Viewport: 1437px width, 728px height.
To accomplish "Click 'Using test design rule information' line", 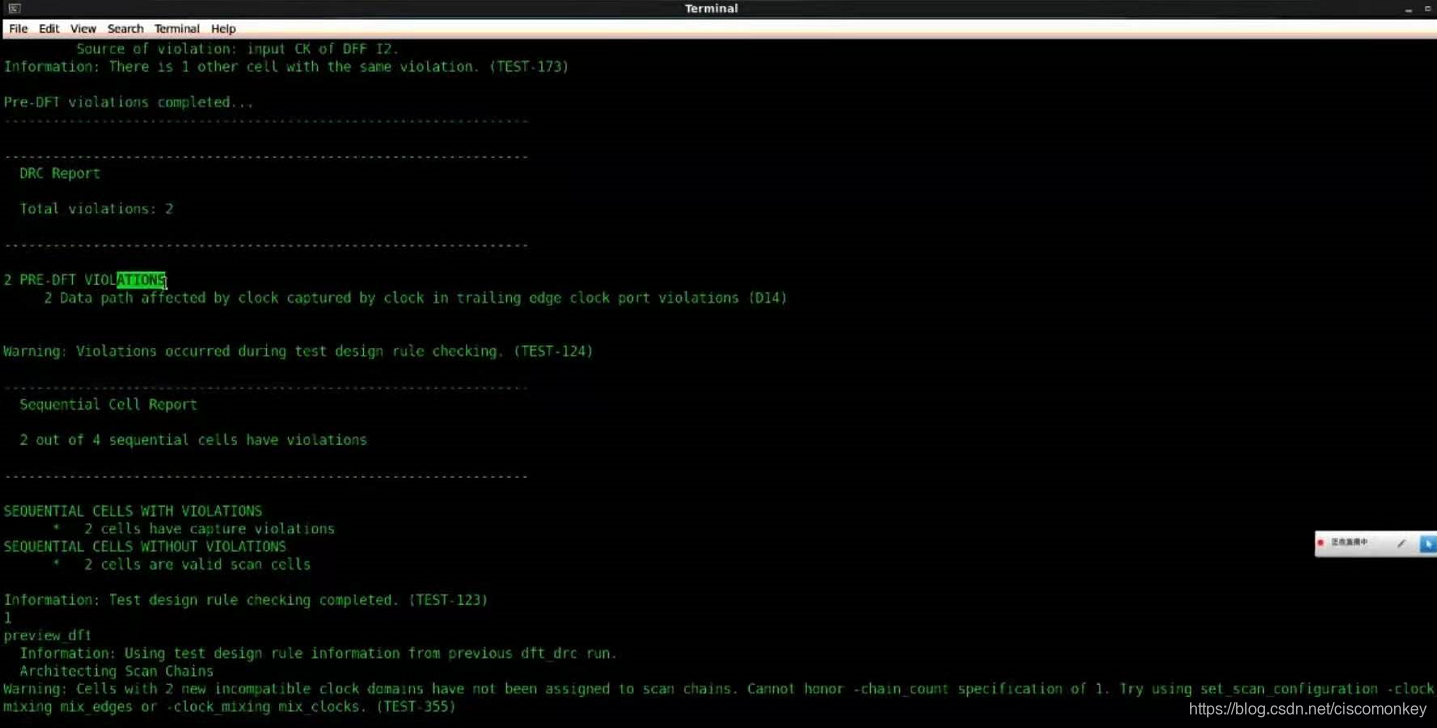I will point(318,653).
